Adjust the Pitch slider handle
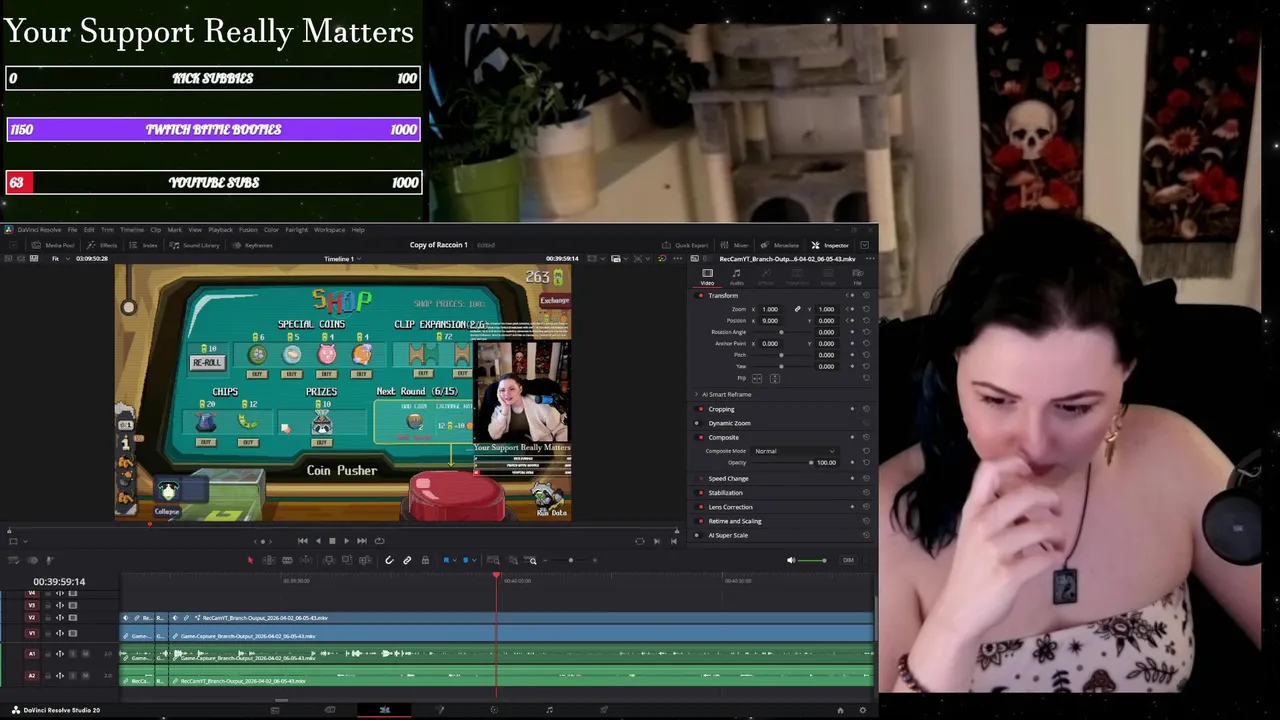Screen dimensions: 1280x720 [x=781, y=355]
